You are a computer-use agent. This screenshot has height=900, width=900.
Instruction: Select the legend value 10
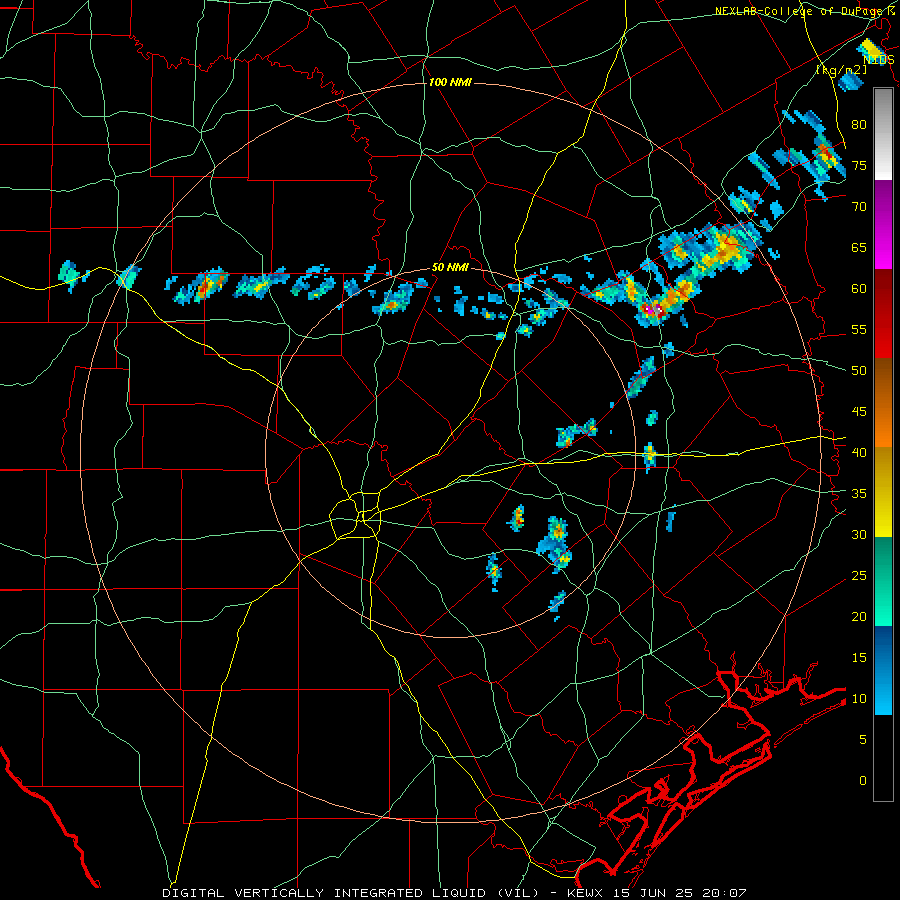click(859, 699)
